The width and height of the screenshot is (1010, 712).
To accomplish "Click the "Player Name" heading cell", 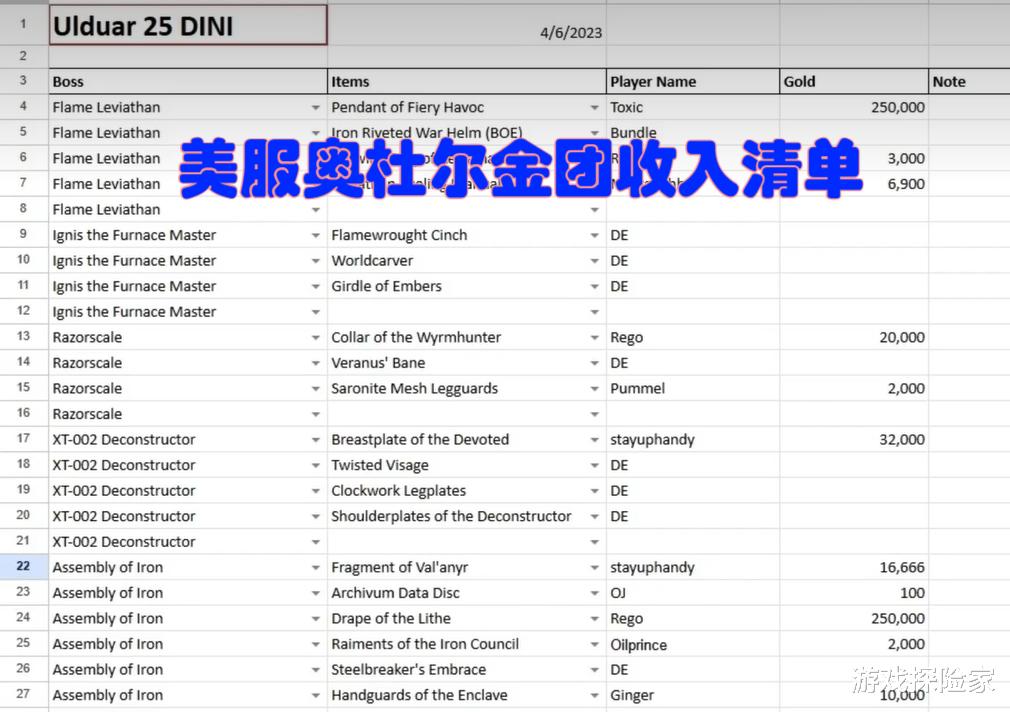I will pyautogui.click(x=693, y=82).
